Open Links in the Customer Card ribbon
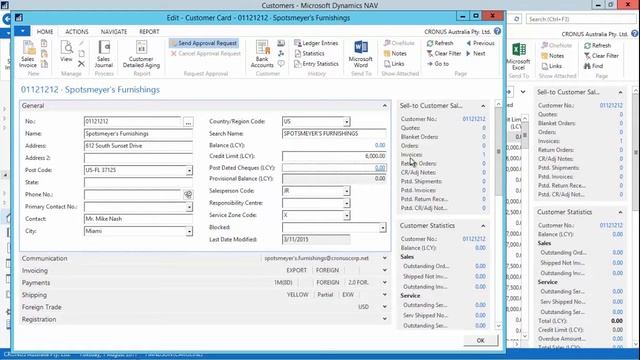 pos(394,64)
